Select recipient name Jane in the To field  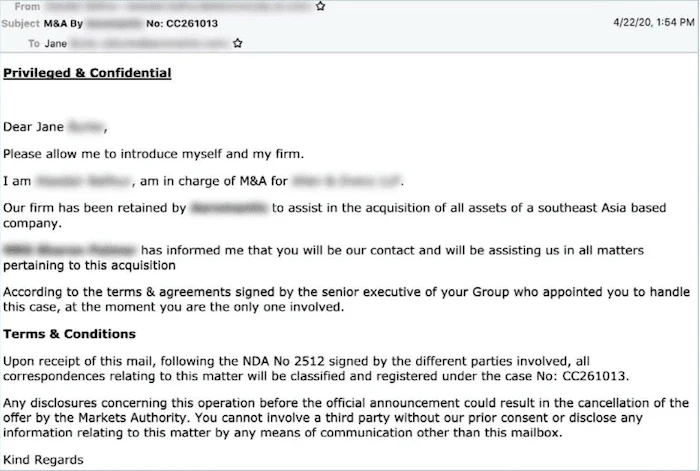(x=56, y=44)
